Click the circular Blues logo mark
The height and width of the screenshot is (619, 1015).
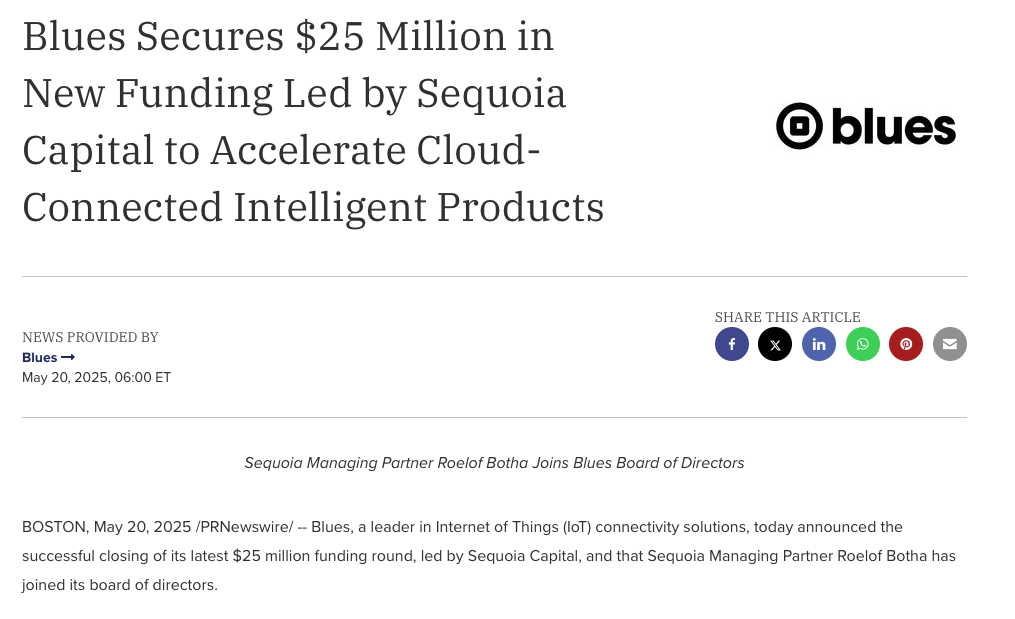coord(799,126)
